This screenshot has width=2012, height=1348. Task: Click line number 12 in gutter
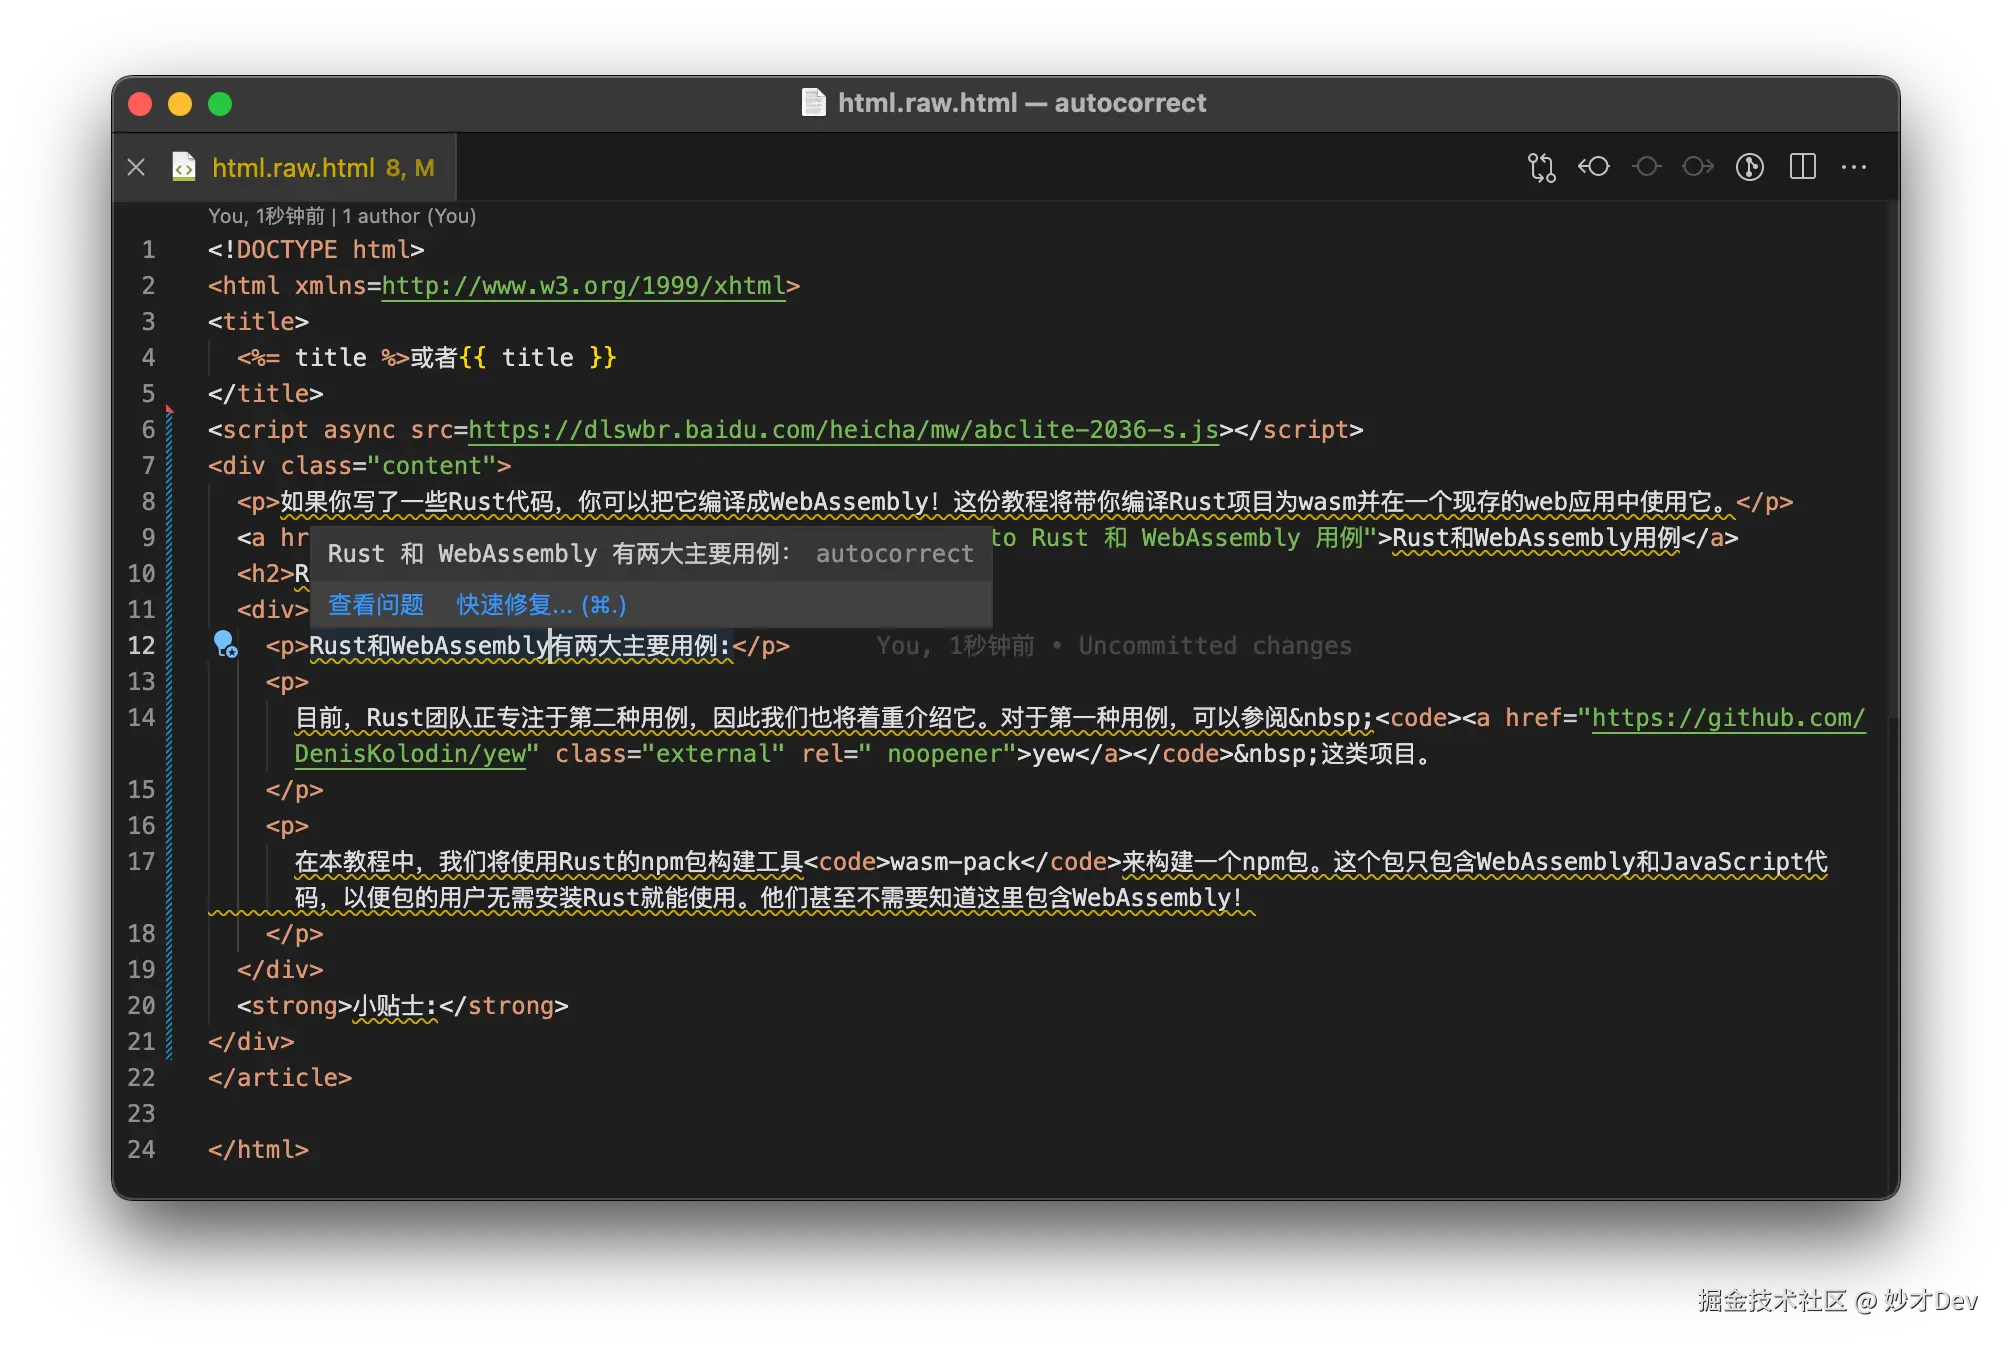[x=141, y=646]
